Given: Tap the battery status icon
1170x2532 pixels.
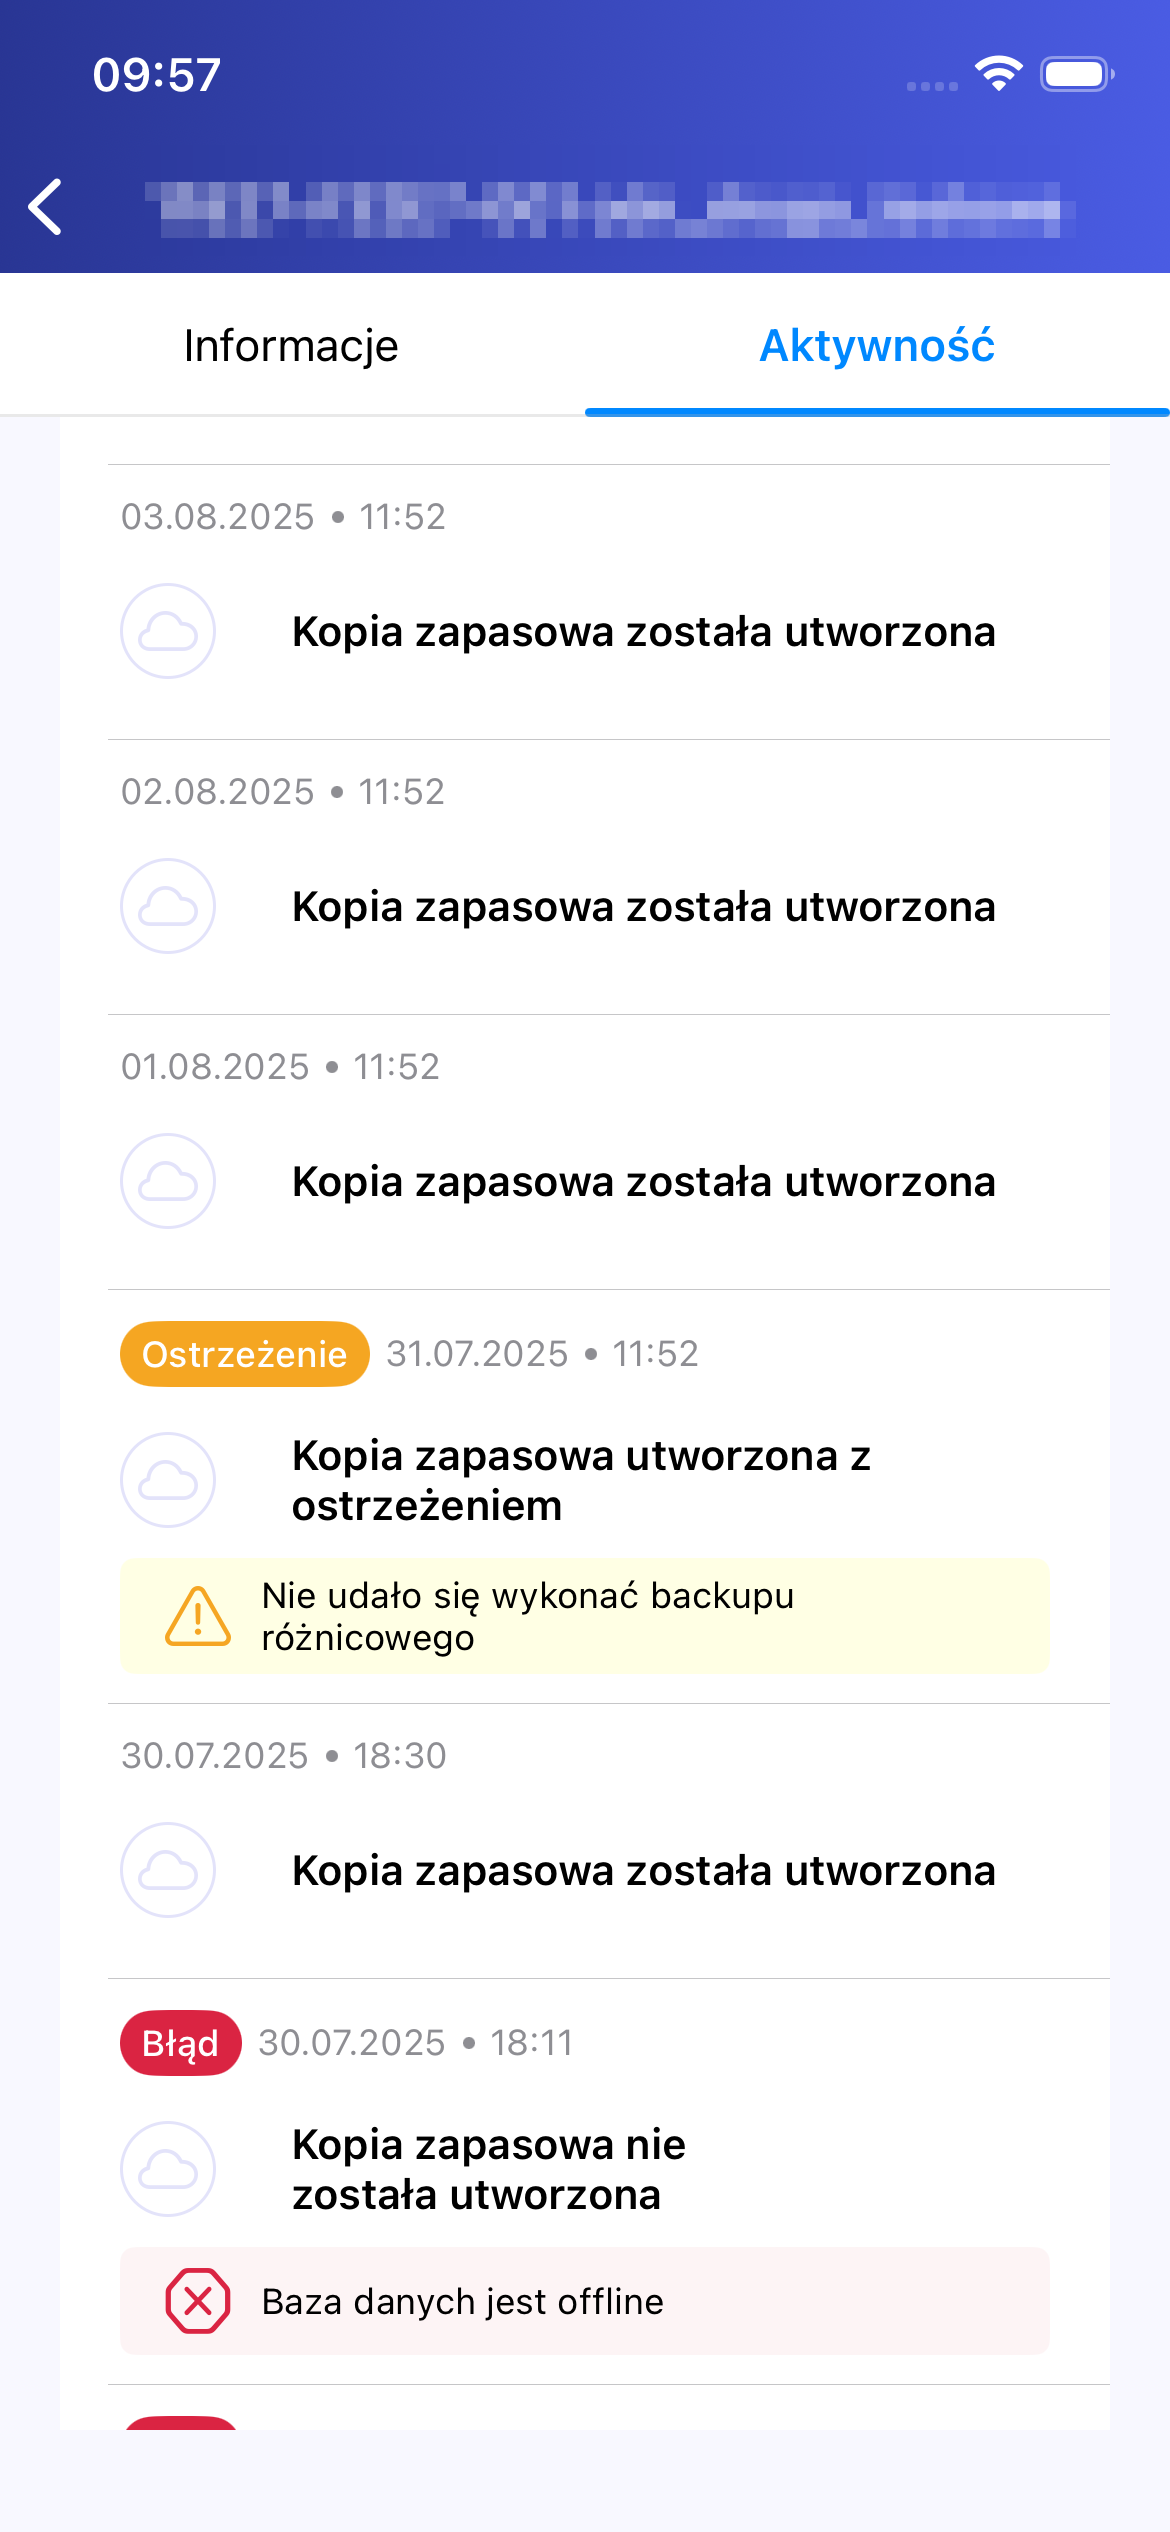Looking at the screenshot, I should 1076,74.
